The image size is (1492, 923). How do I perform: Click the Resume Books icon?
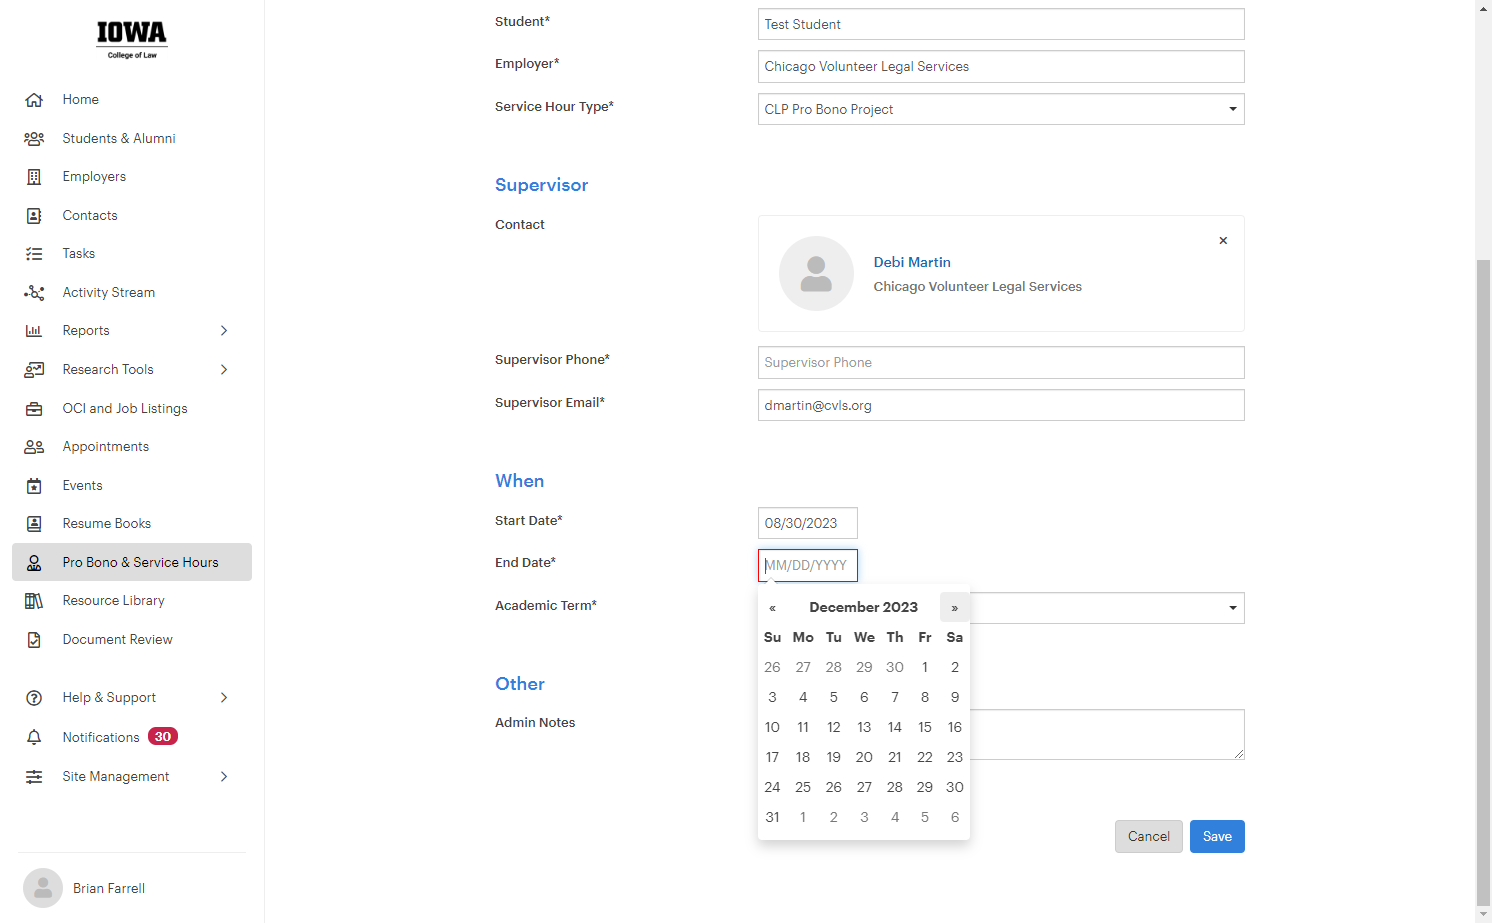click(x=34, y=524)
